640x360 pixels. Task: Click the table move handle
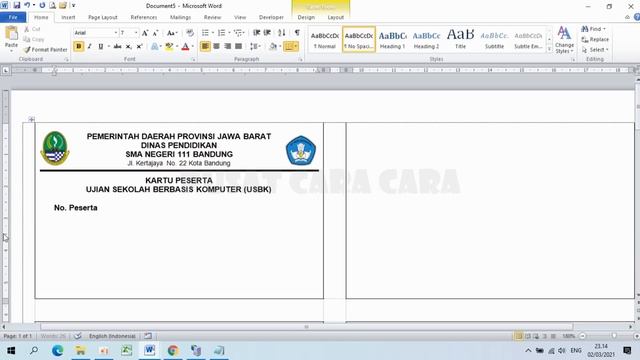(x=32, y=119)
